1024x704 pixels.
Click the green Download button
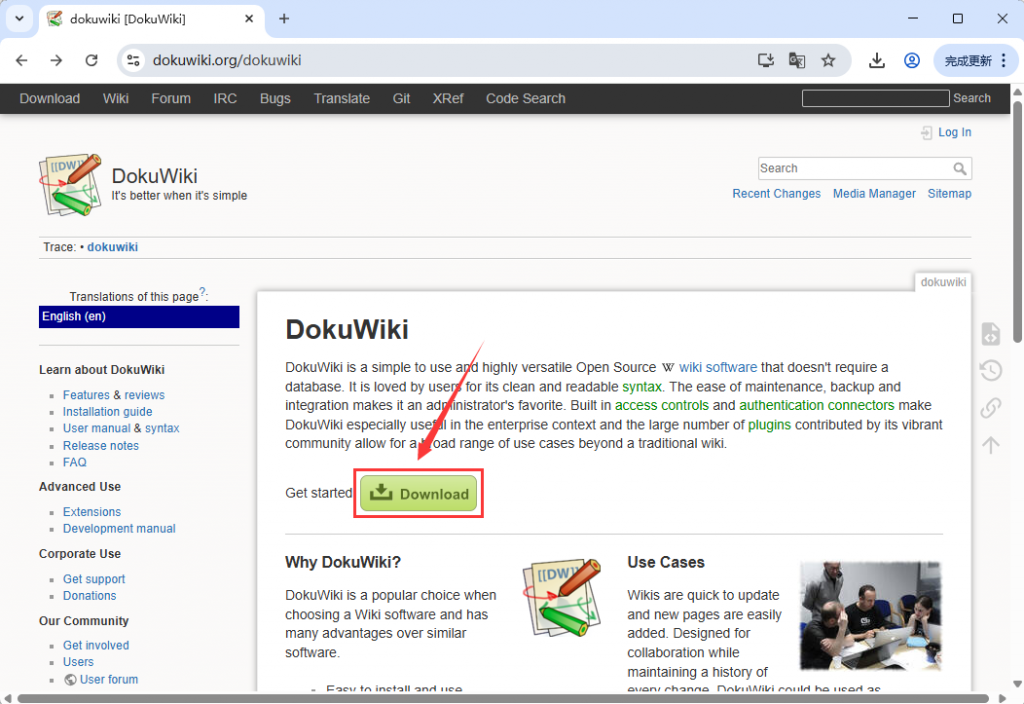[418, 493]
